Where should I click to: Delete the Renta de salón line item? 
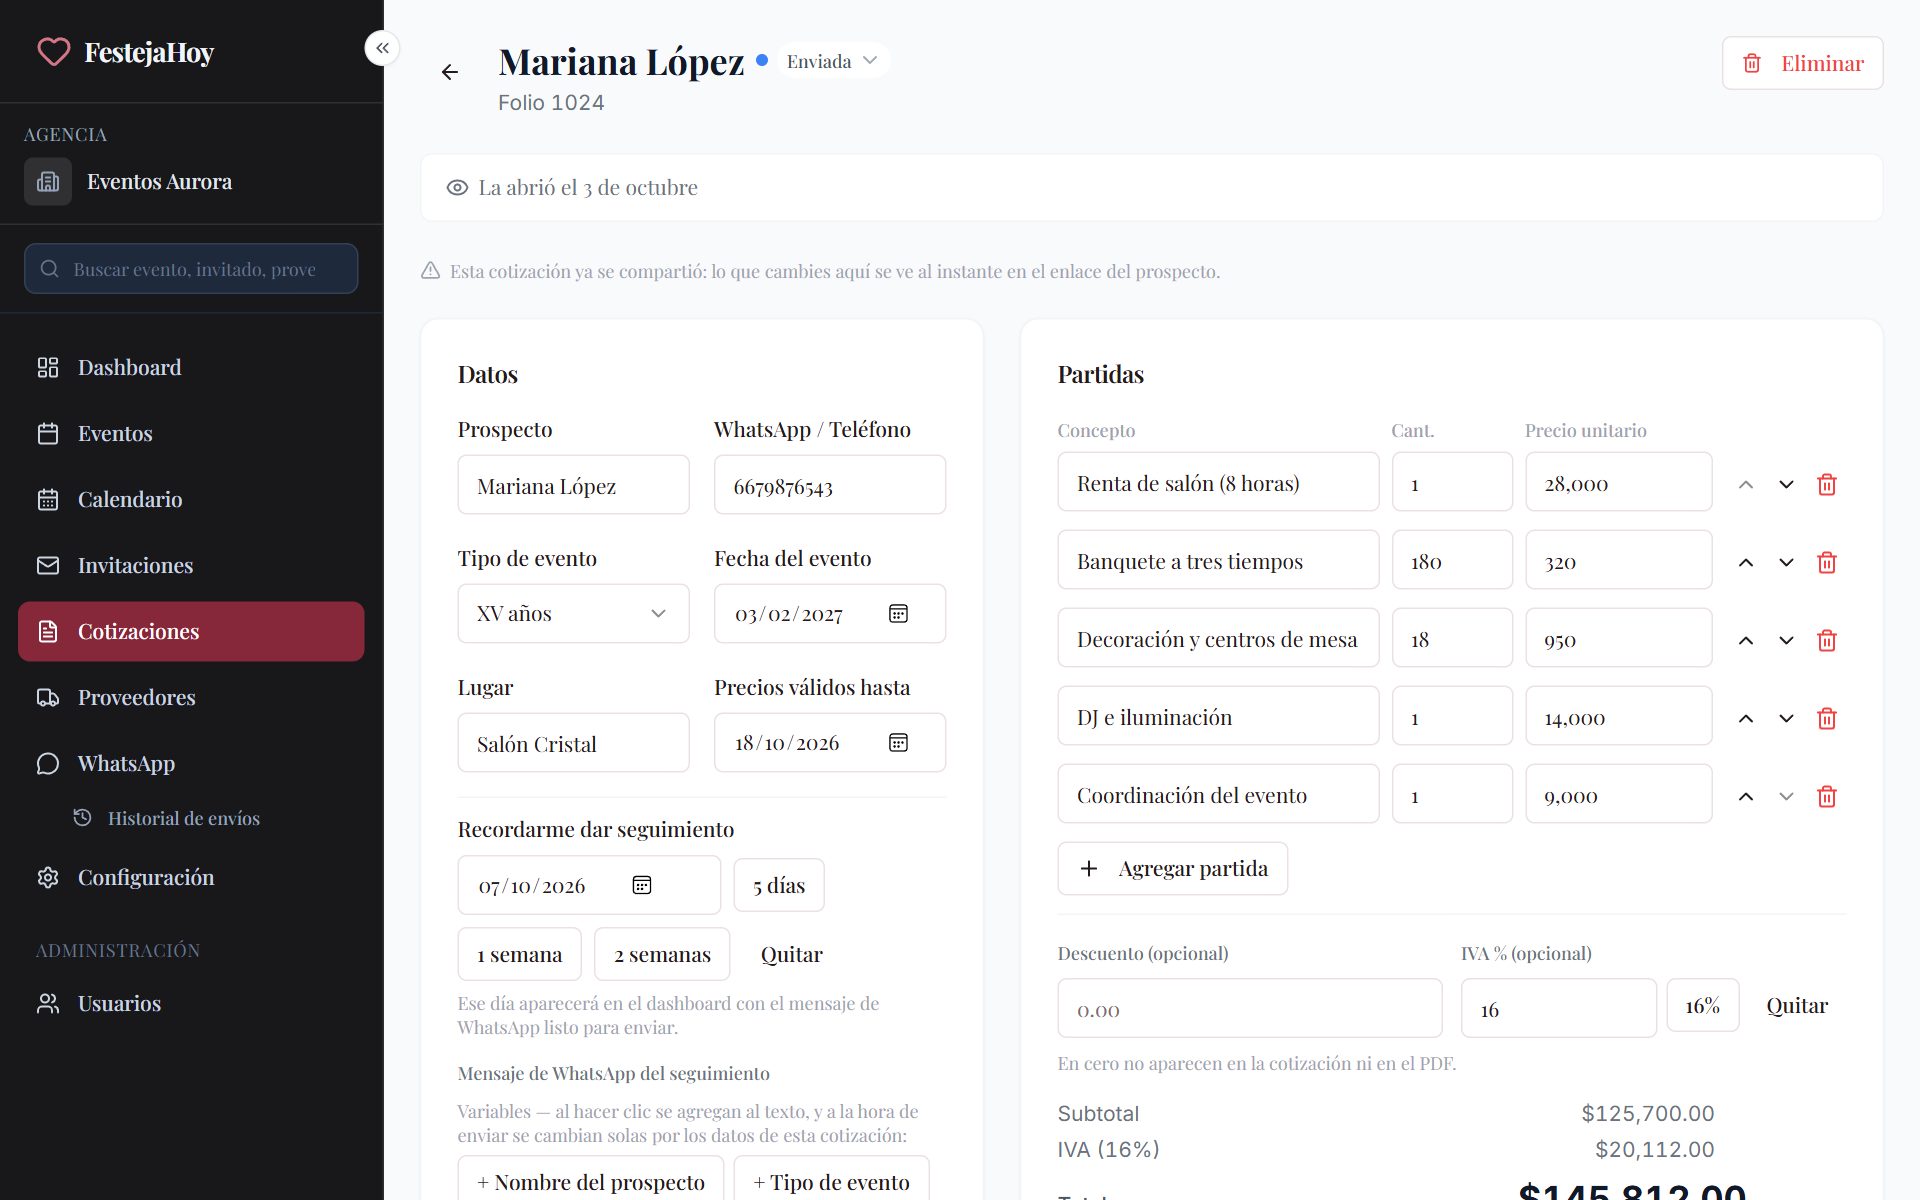pyautogui.click(x=1826, y=484)
